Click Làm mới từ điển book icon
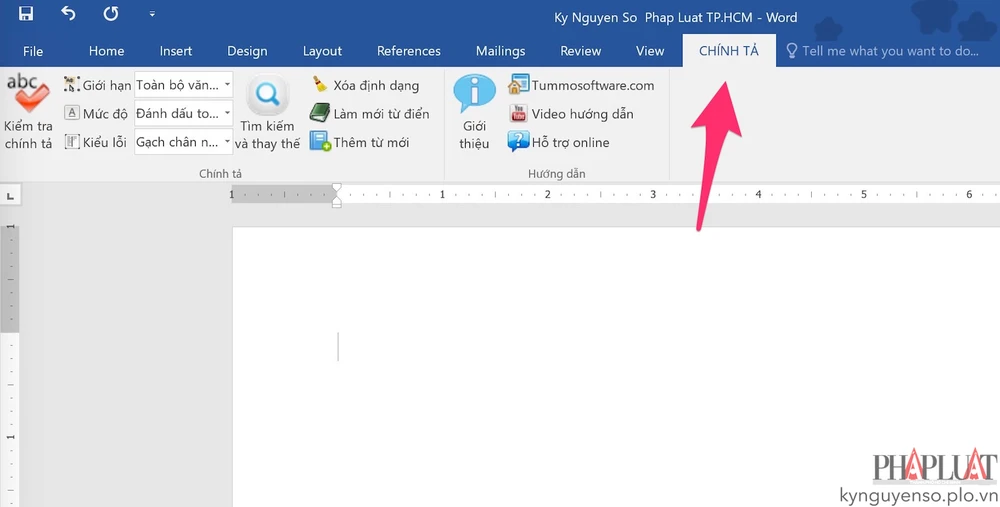1000x507 pixels. 320,114
